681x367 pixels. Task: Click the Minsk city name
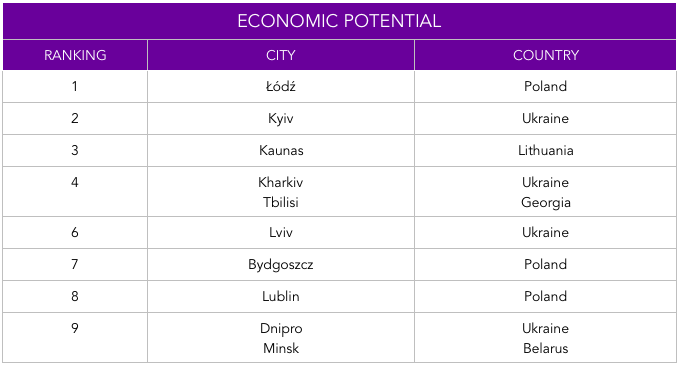pyautogui.click(x=281, y=348)
